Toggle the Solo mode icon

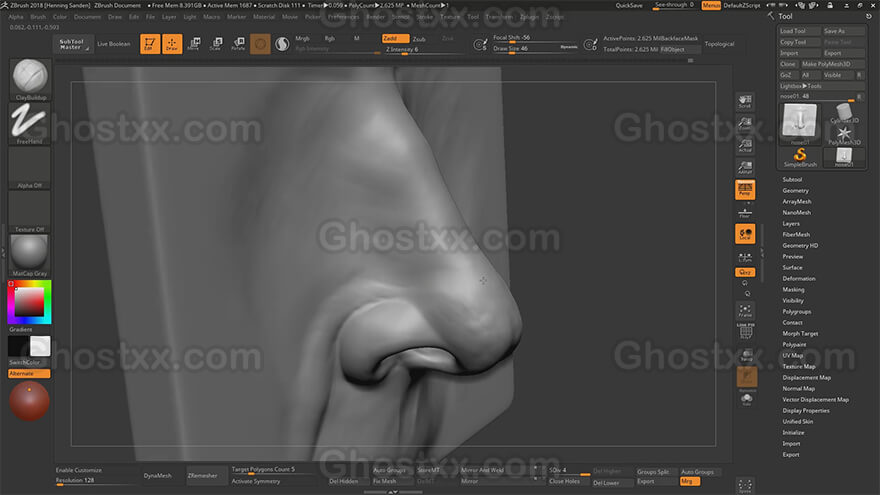(x=746, y=399)
